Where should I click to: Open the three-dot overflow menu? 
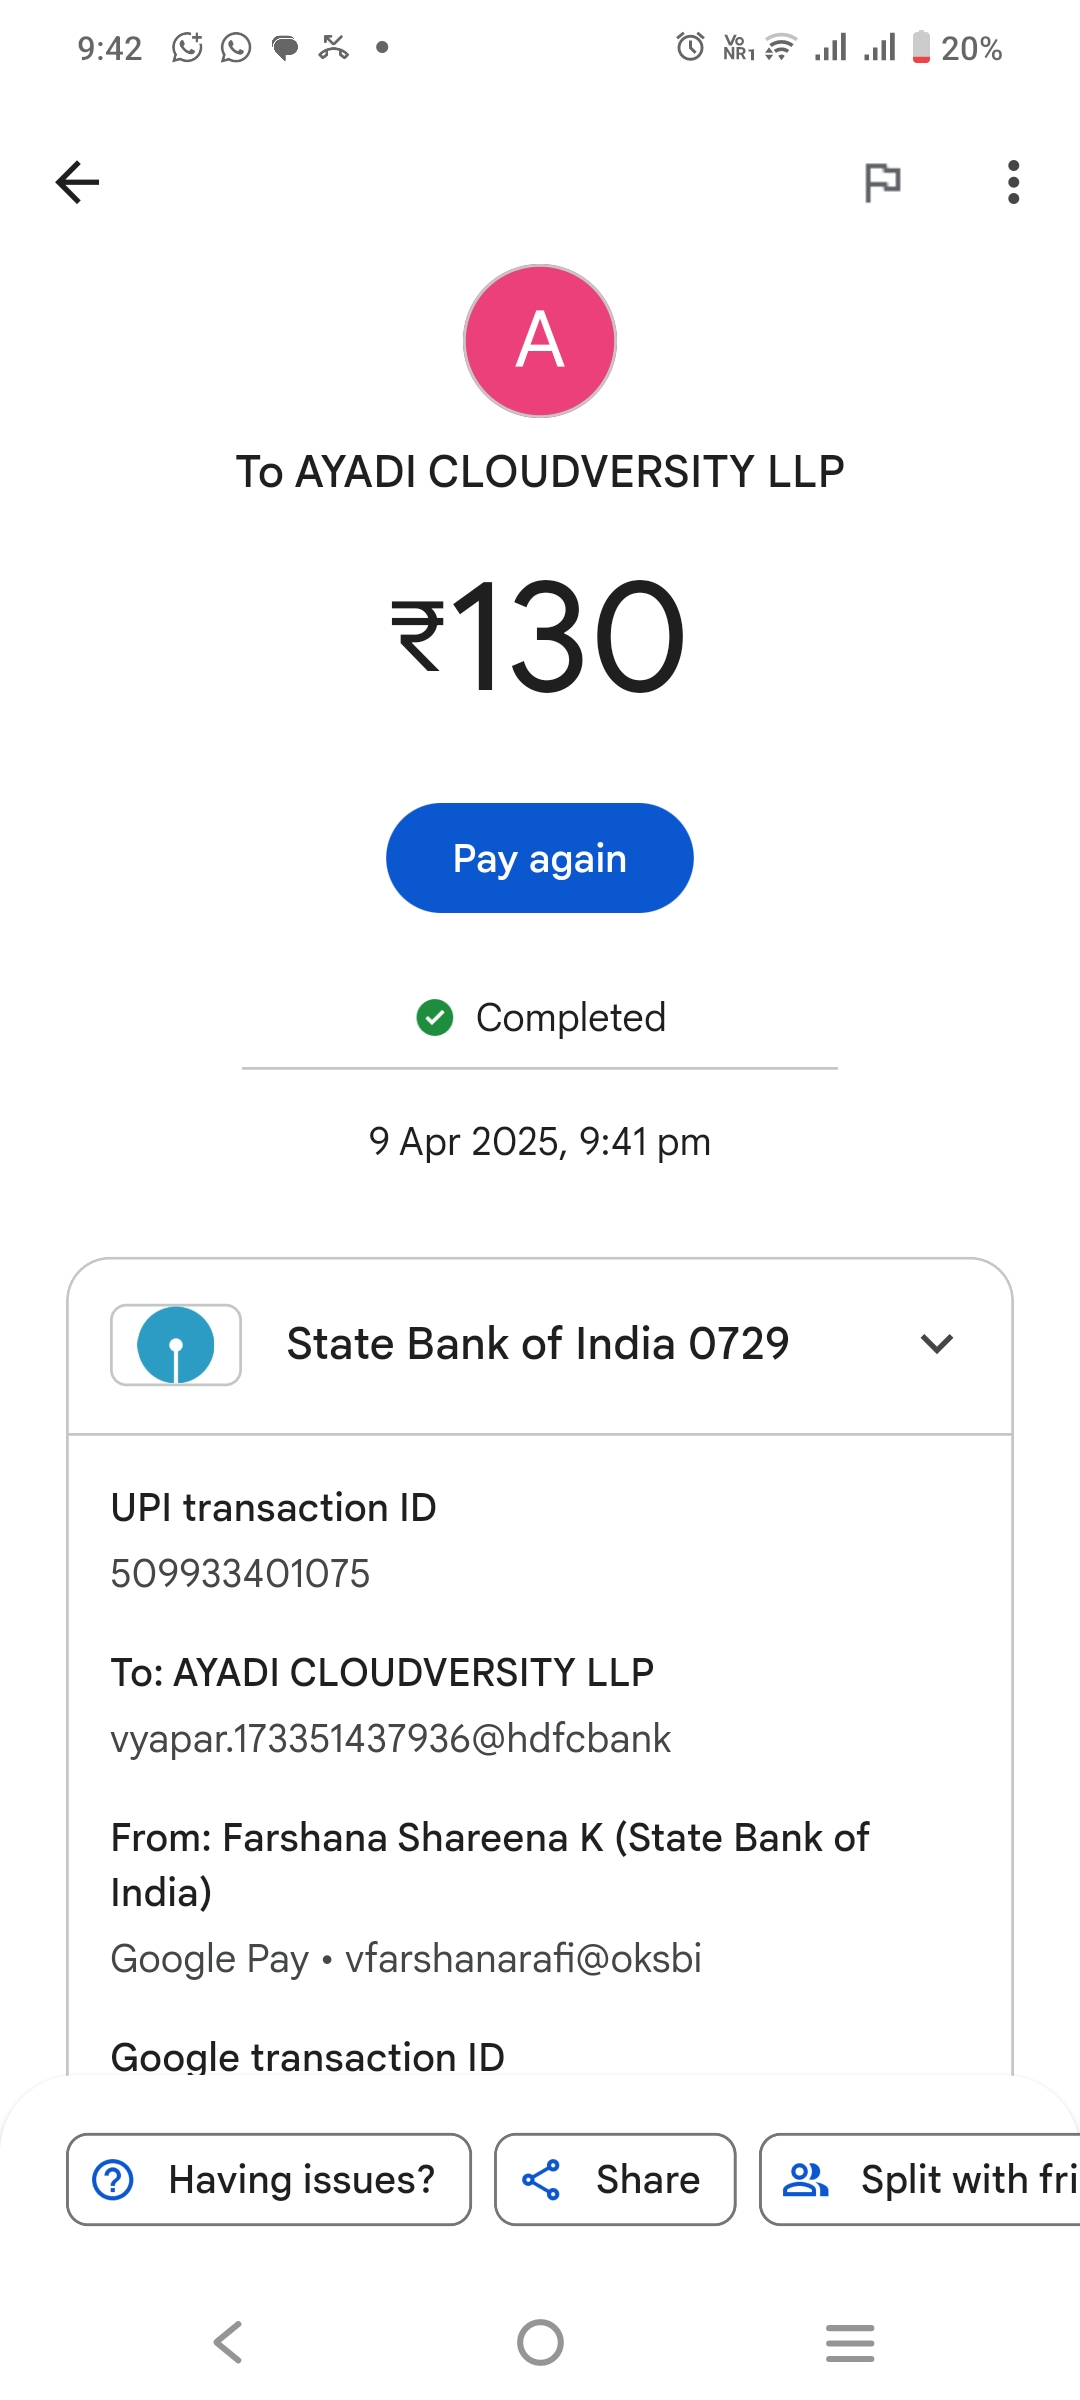click(1013, 182)
